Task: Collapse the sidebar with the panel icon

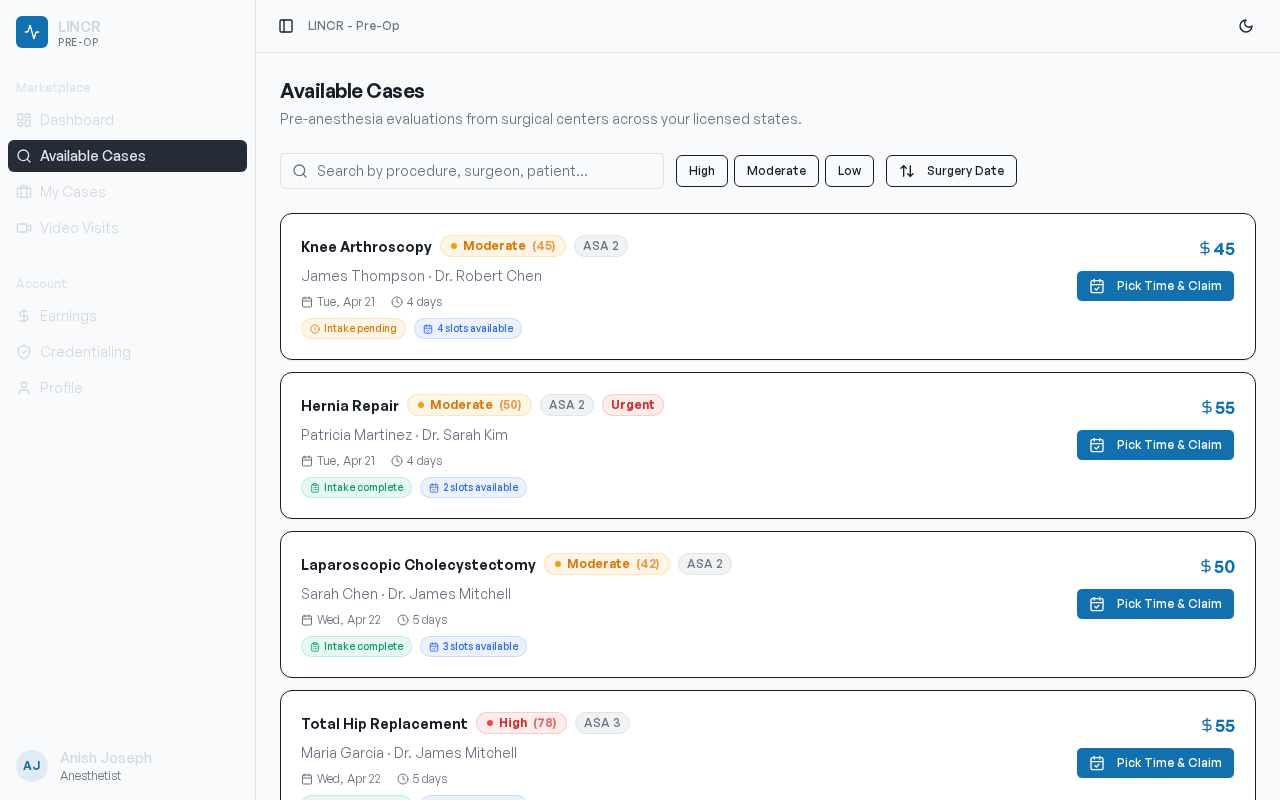Action: (284, 25)
